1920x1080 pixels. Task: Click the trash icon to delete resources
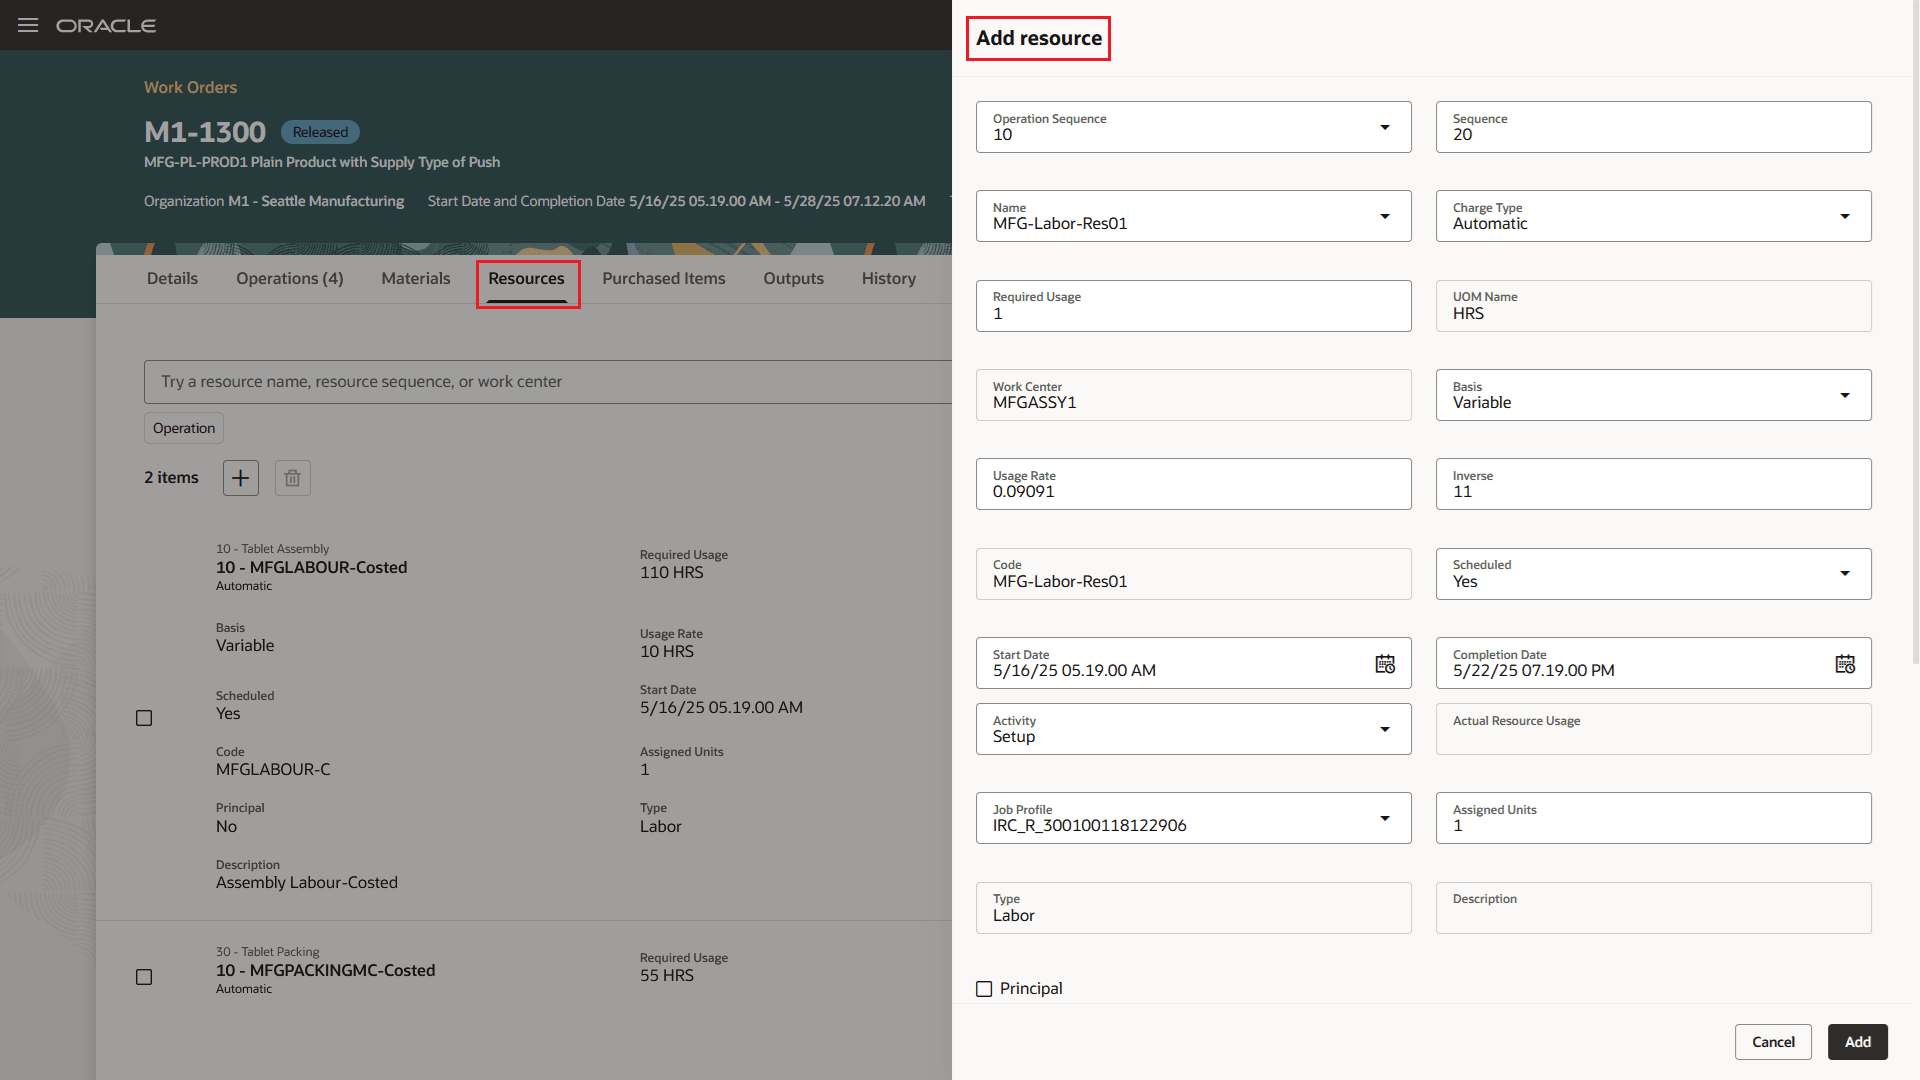(292, 478)
